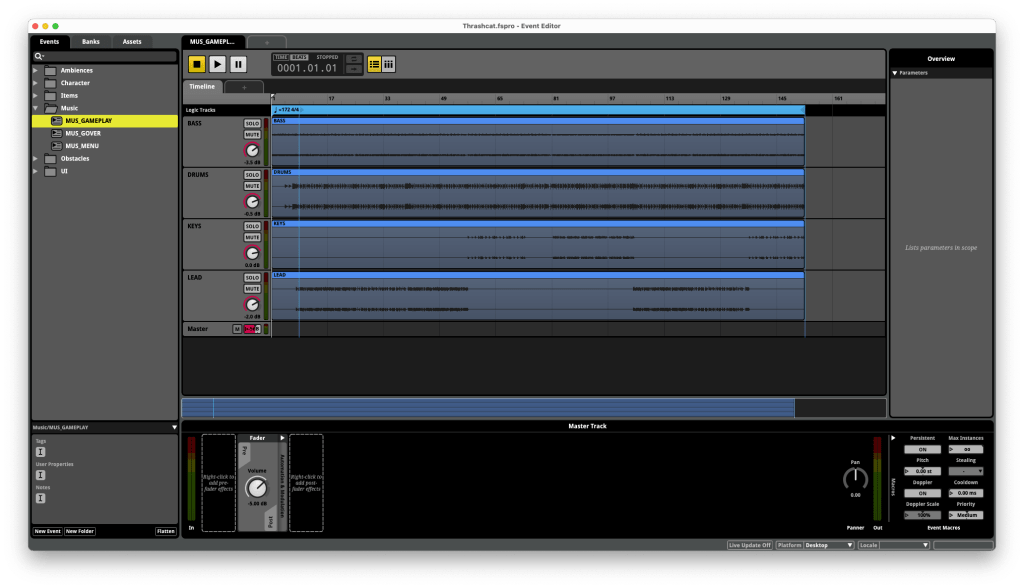Viewport: 1024px width, 588px height.
Task: Click the New Event button
Action: click(47, 531)
